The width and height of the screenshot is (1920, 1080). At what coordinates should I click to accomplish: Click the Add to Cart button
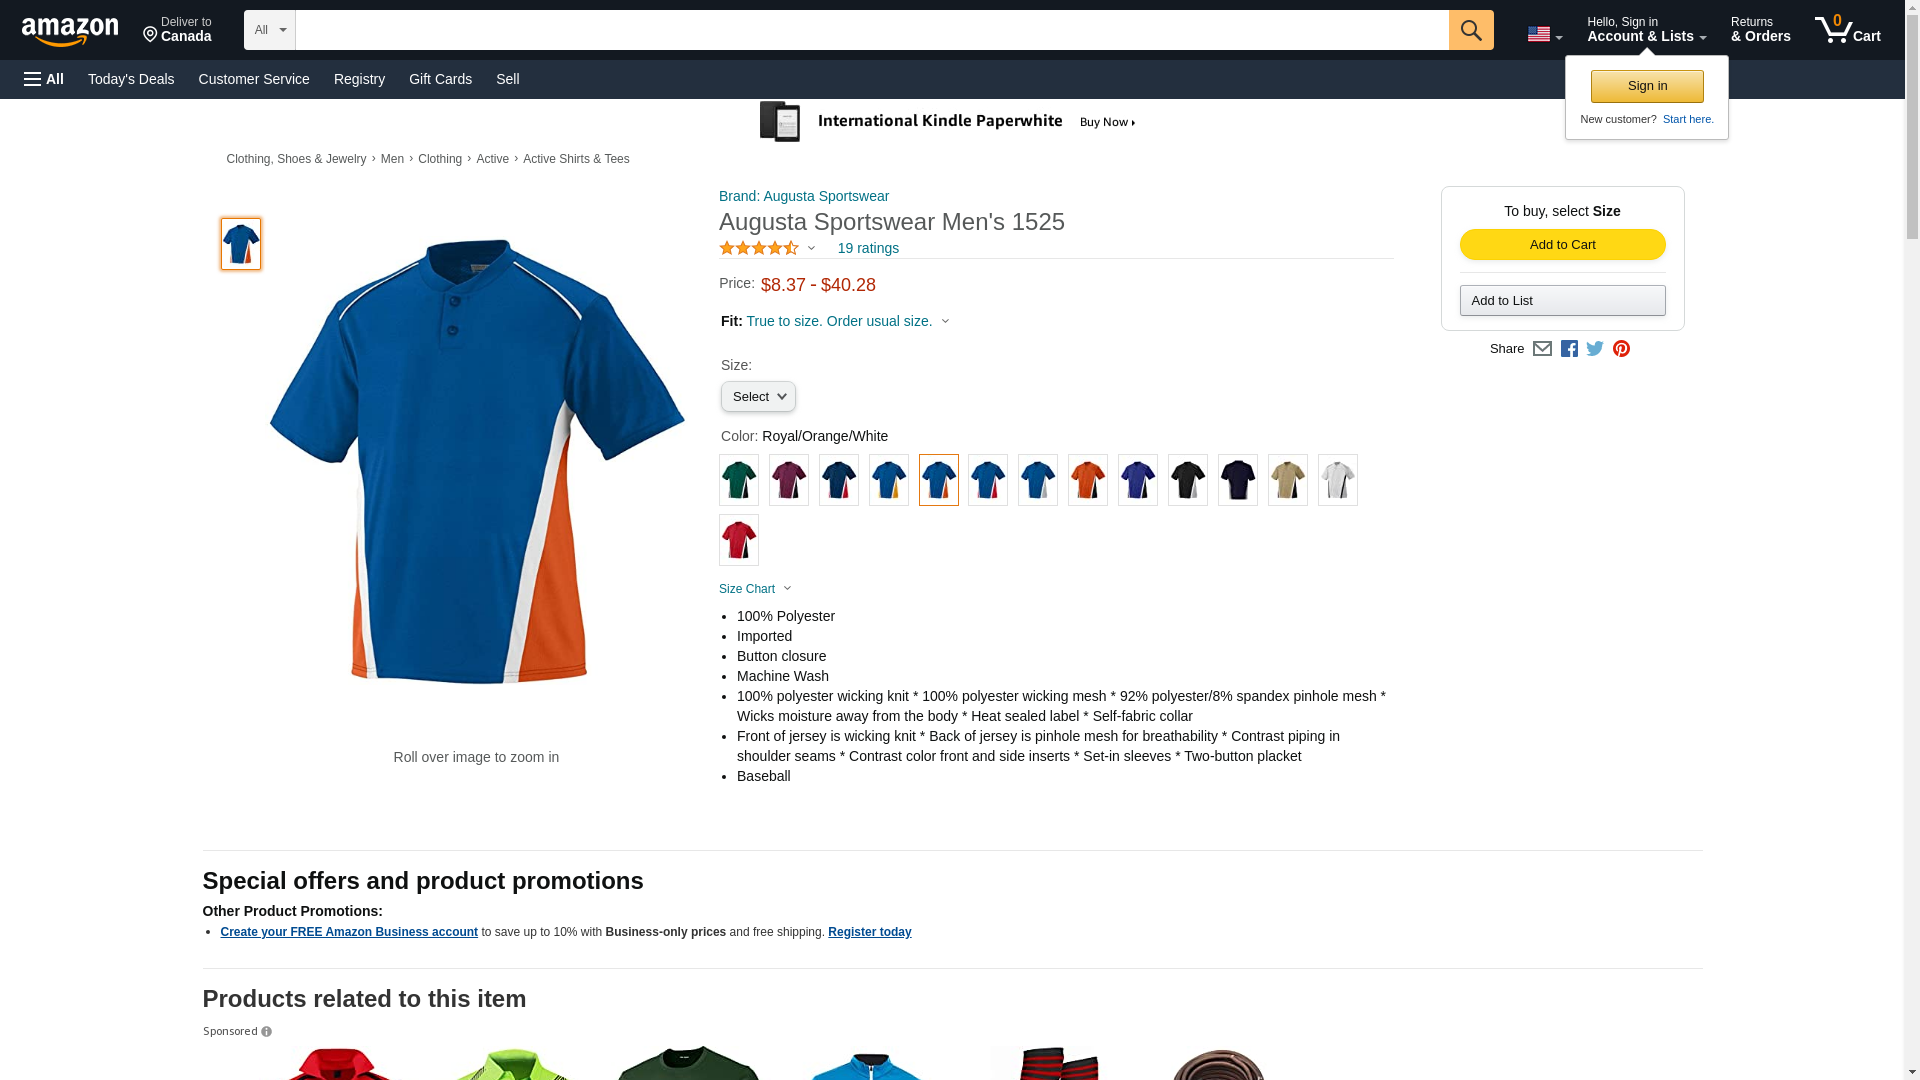[x=1562, y=245]
